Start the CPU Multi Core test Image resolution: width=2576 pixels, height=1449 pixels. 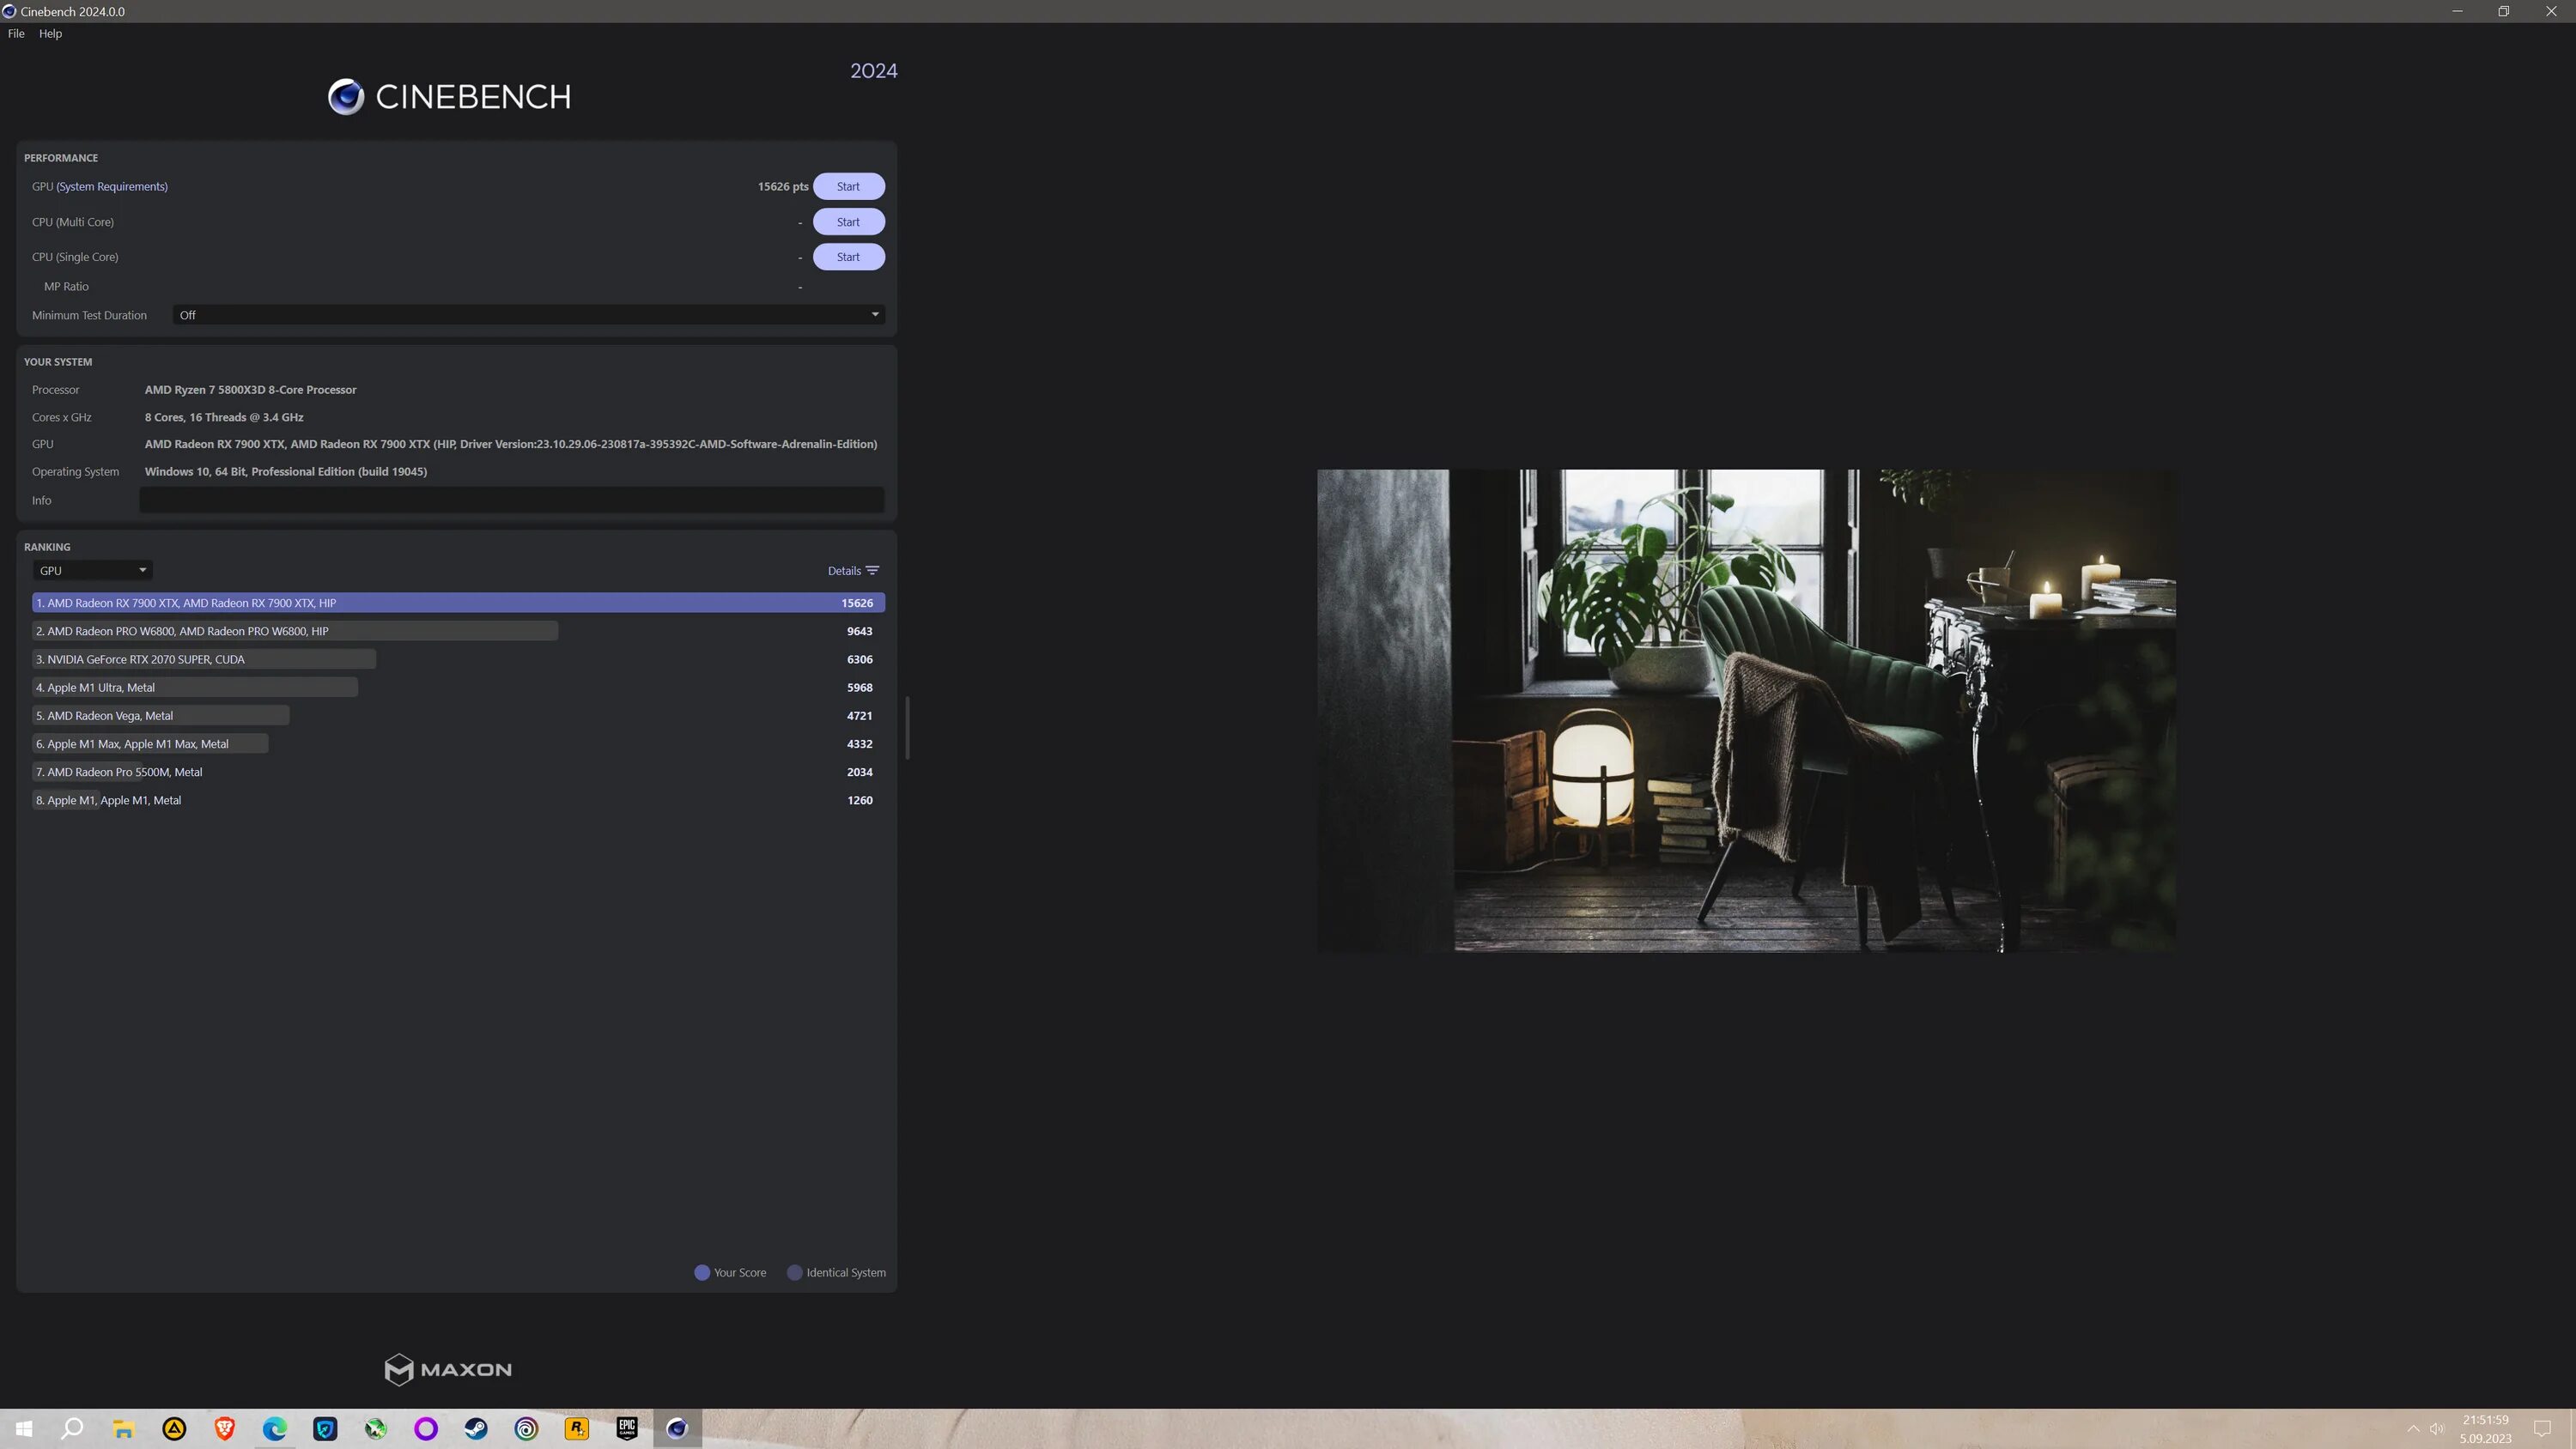pos(848,222)
